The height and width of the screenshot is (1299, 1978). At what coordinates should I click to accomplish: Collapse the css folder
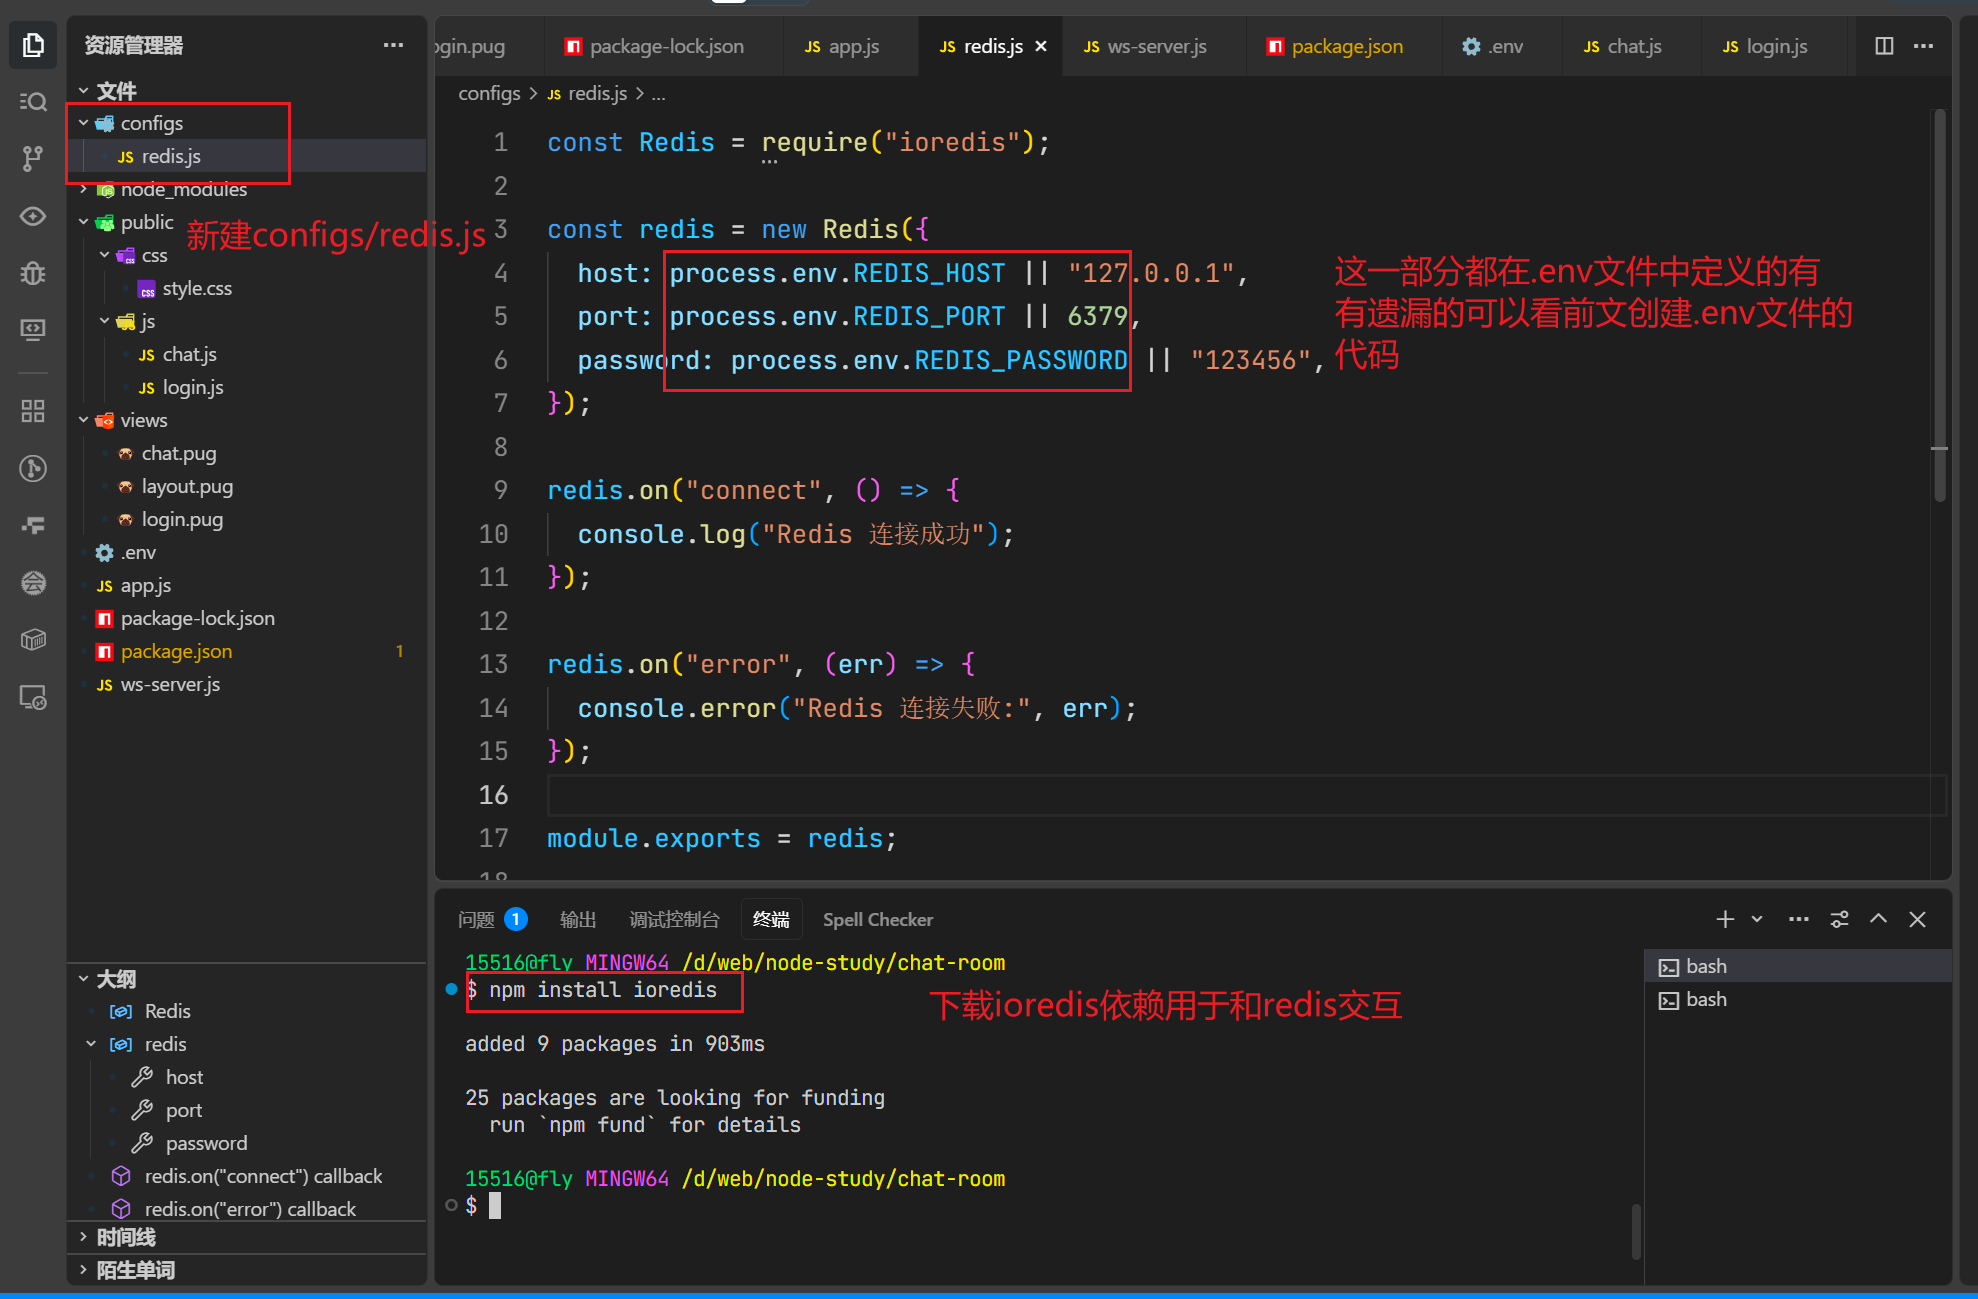click(104, 255)
